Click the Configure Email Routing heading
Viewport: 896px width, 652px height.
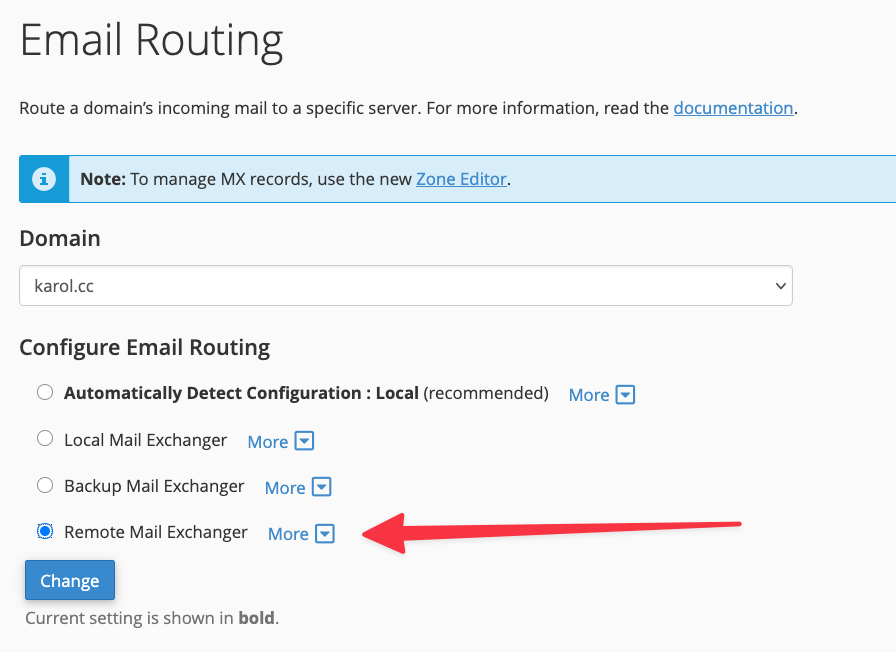[145, 347]
